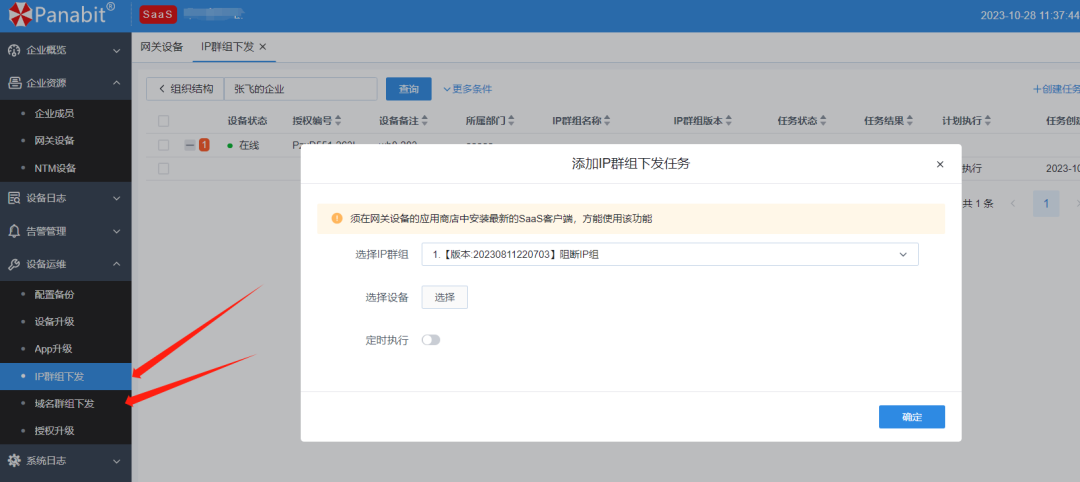Open 配置备份 in sidebar

(x=54, y=295)
